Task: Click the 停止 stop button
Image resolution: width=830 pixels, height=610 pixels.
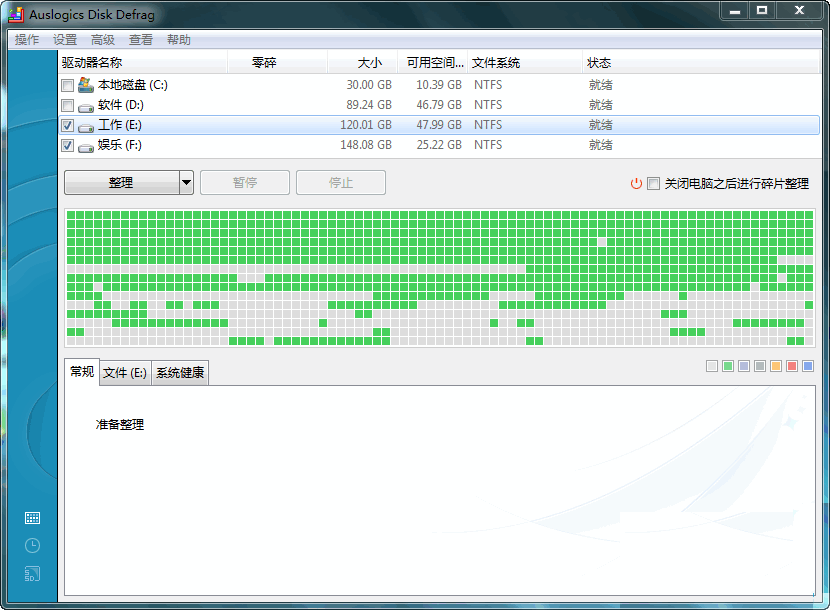Action: [341, 183]
